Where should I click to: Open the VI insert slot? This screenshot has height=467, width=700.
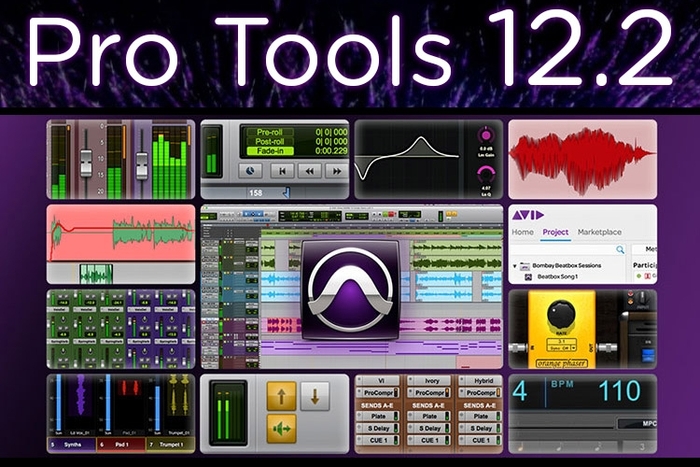(x=380, y=381)
